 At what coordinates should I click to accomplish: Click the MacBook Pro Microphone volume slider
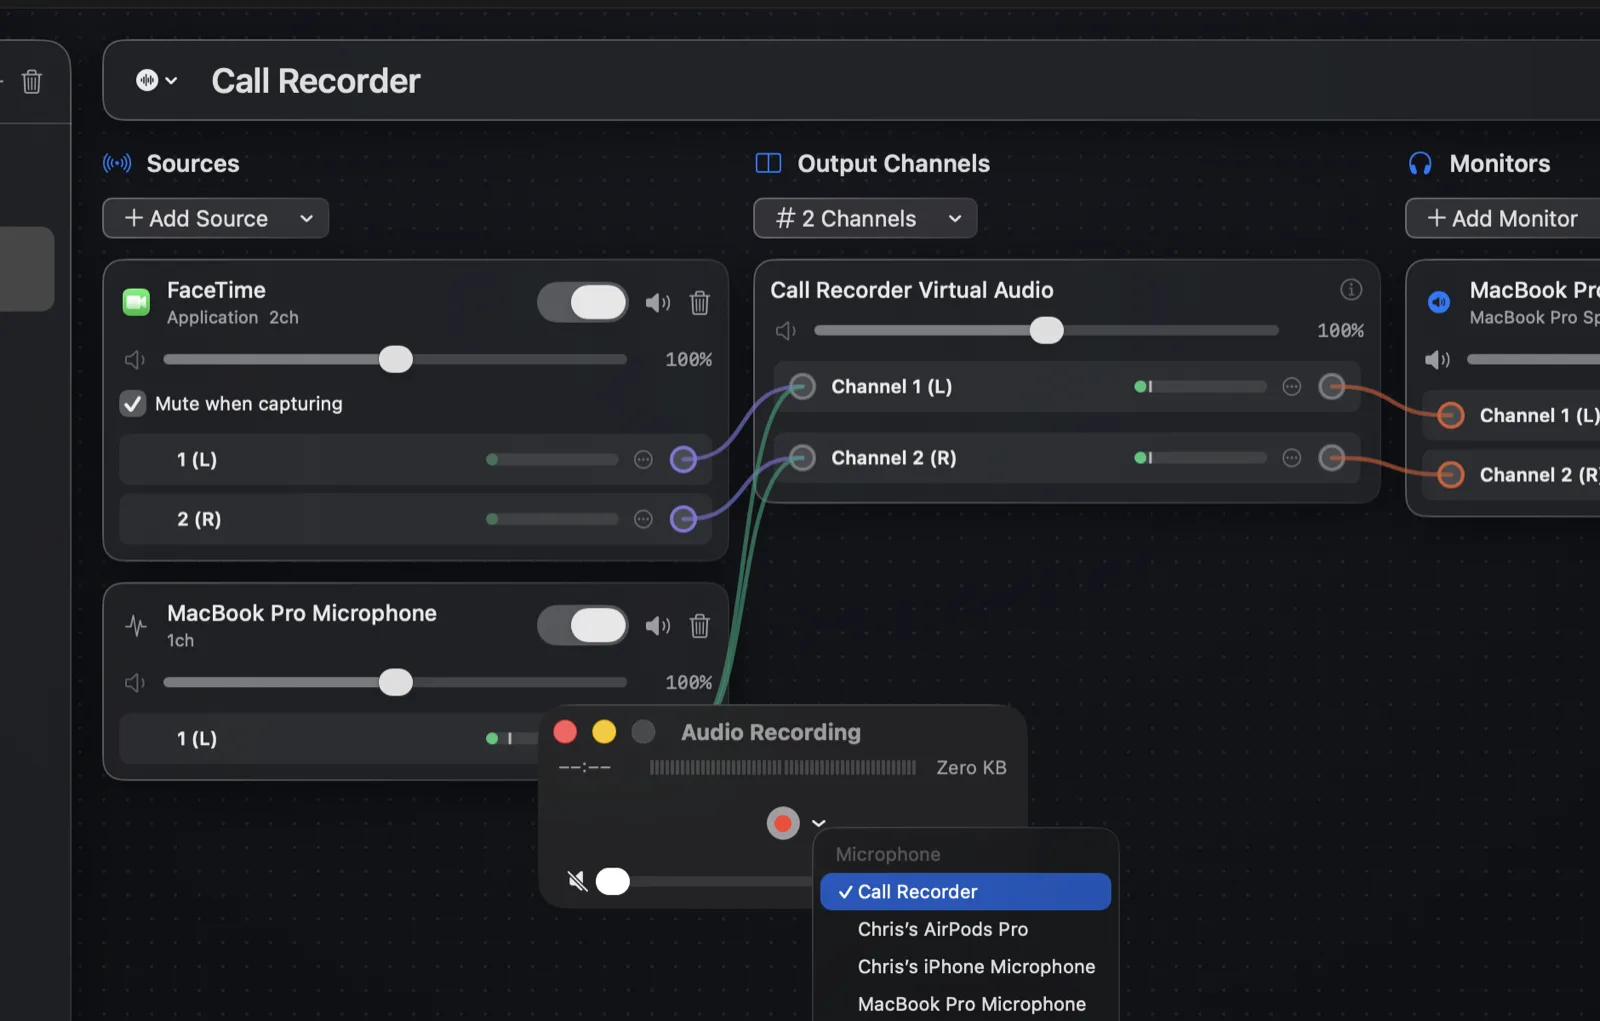(x=395, y=682)
